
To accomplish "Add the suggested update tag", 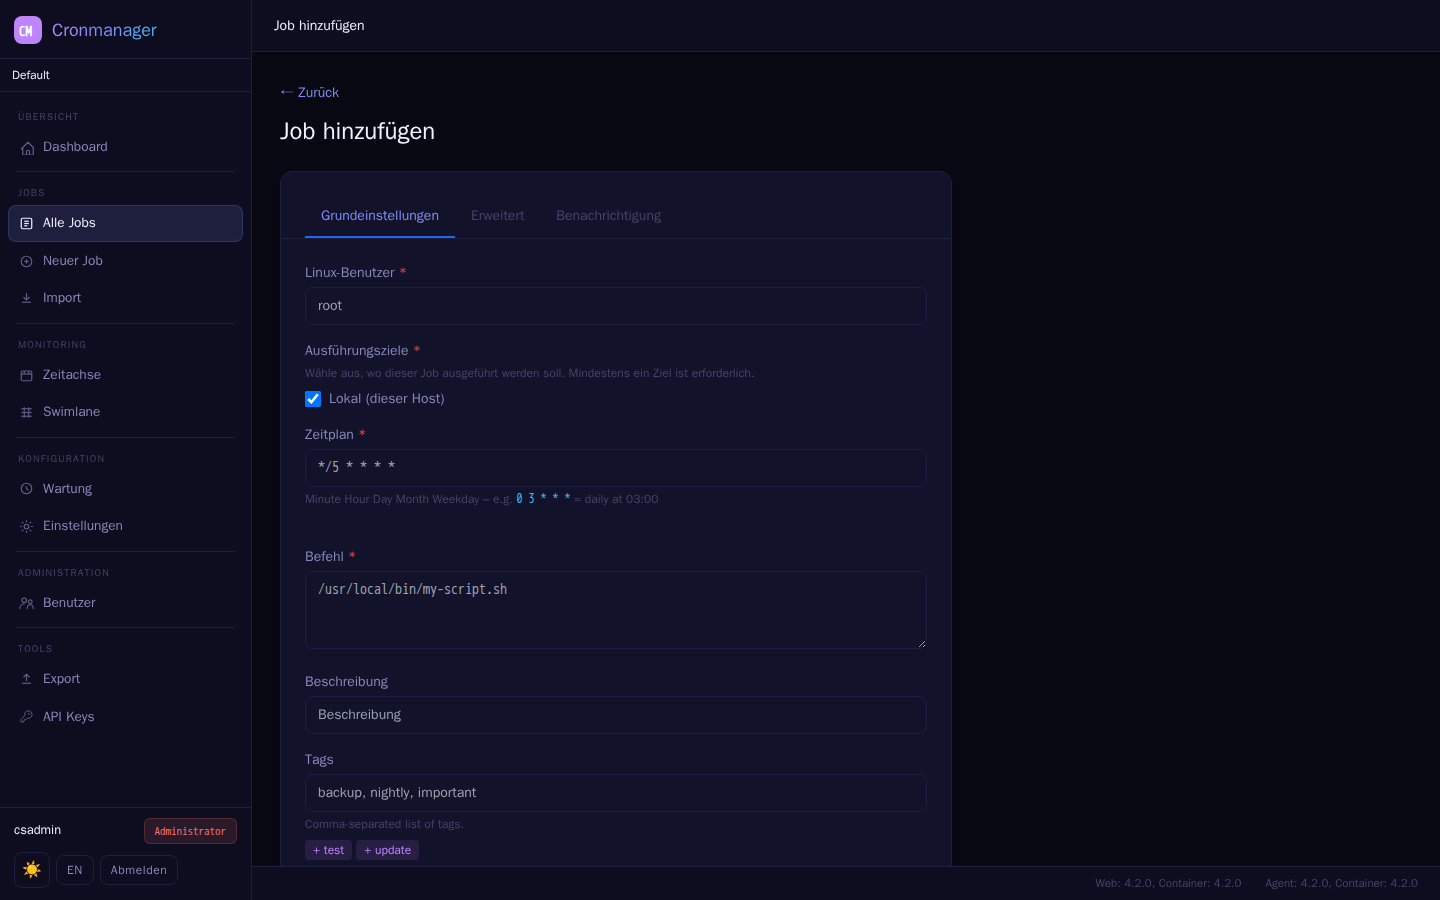I will tap(387, 850).
